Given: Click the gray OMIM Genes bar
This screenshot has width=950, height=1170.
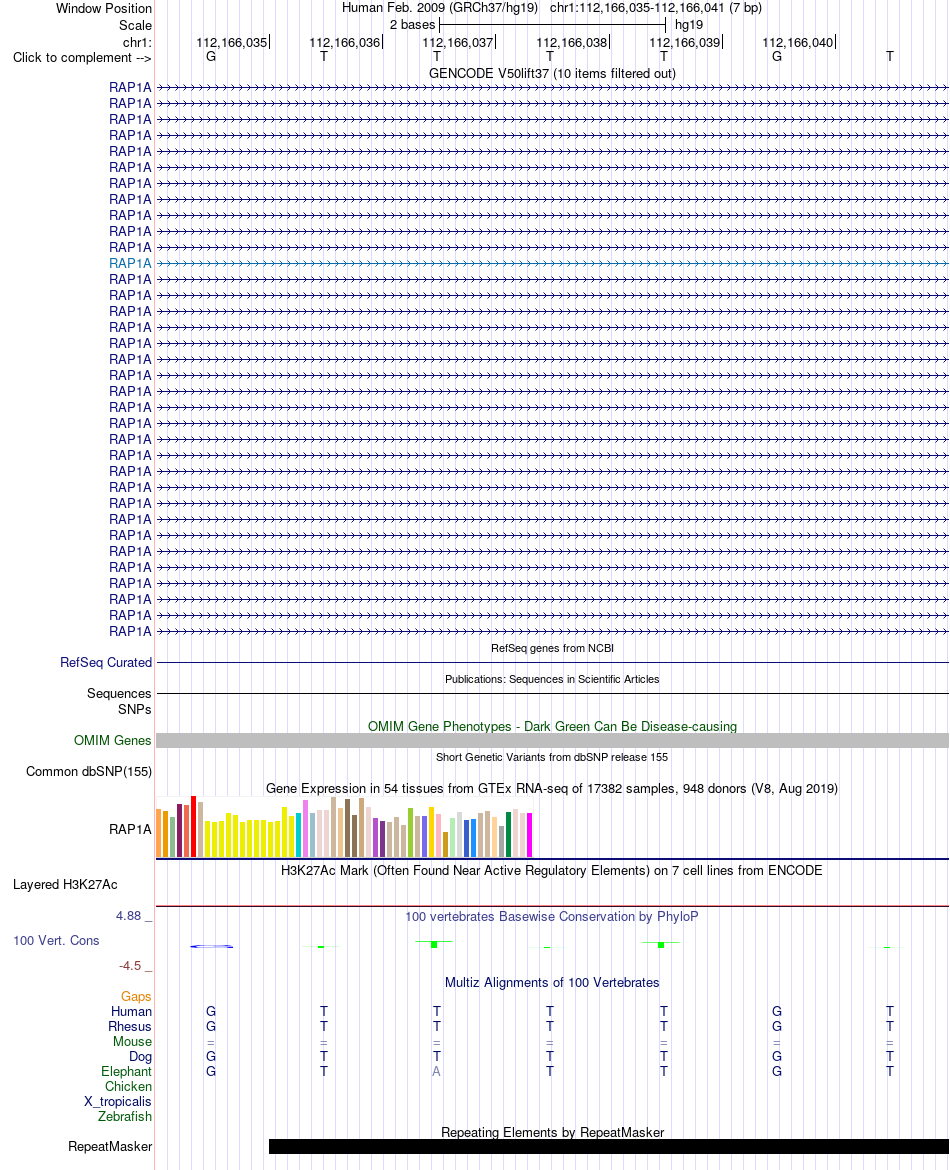Looking at the screenshot, I should pos(552,740).
